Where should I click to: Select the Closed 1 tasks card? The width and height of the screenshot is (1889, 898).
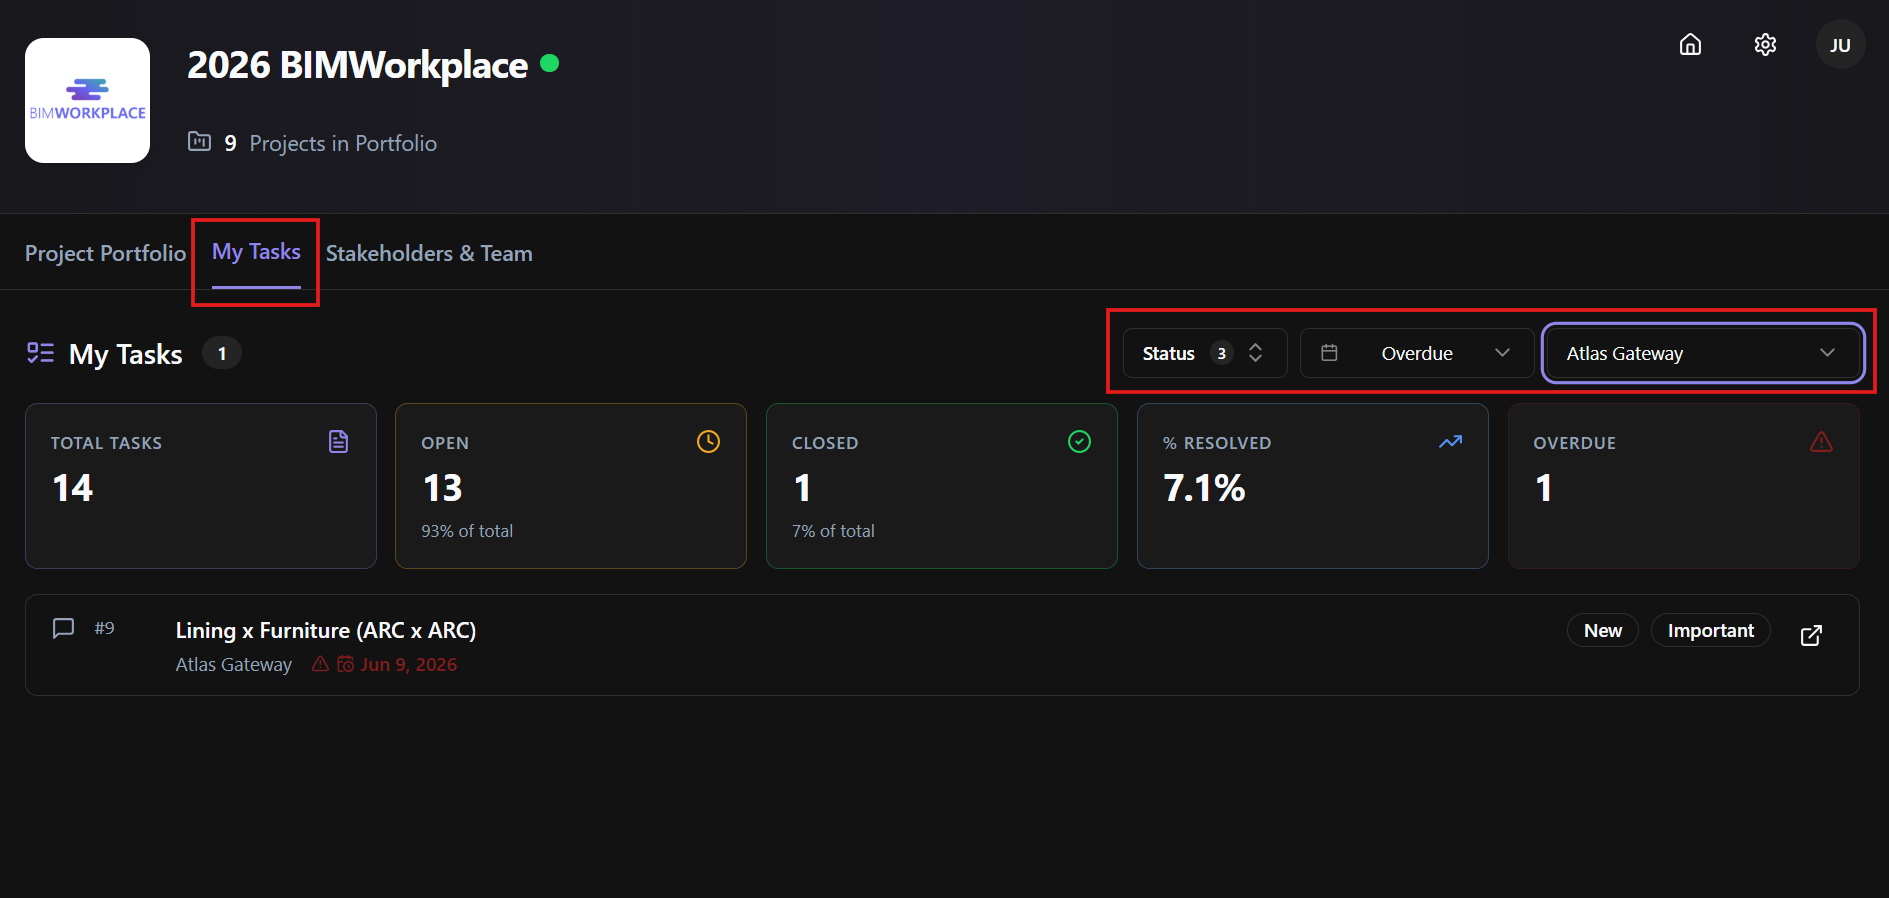pyautogui.click(x=942, y=486)
